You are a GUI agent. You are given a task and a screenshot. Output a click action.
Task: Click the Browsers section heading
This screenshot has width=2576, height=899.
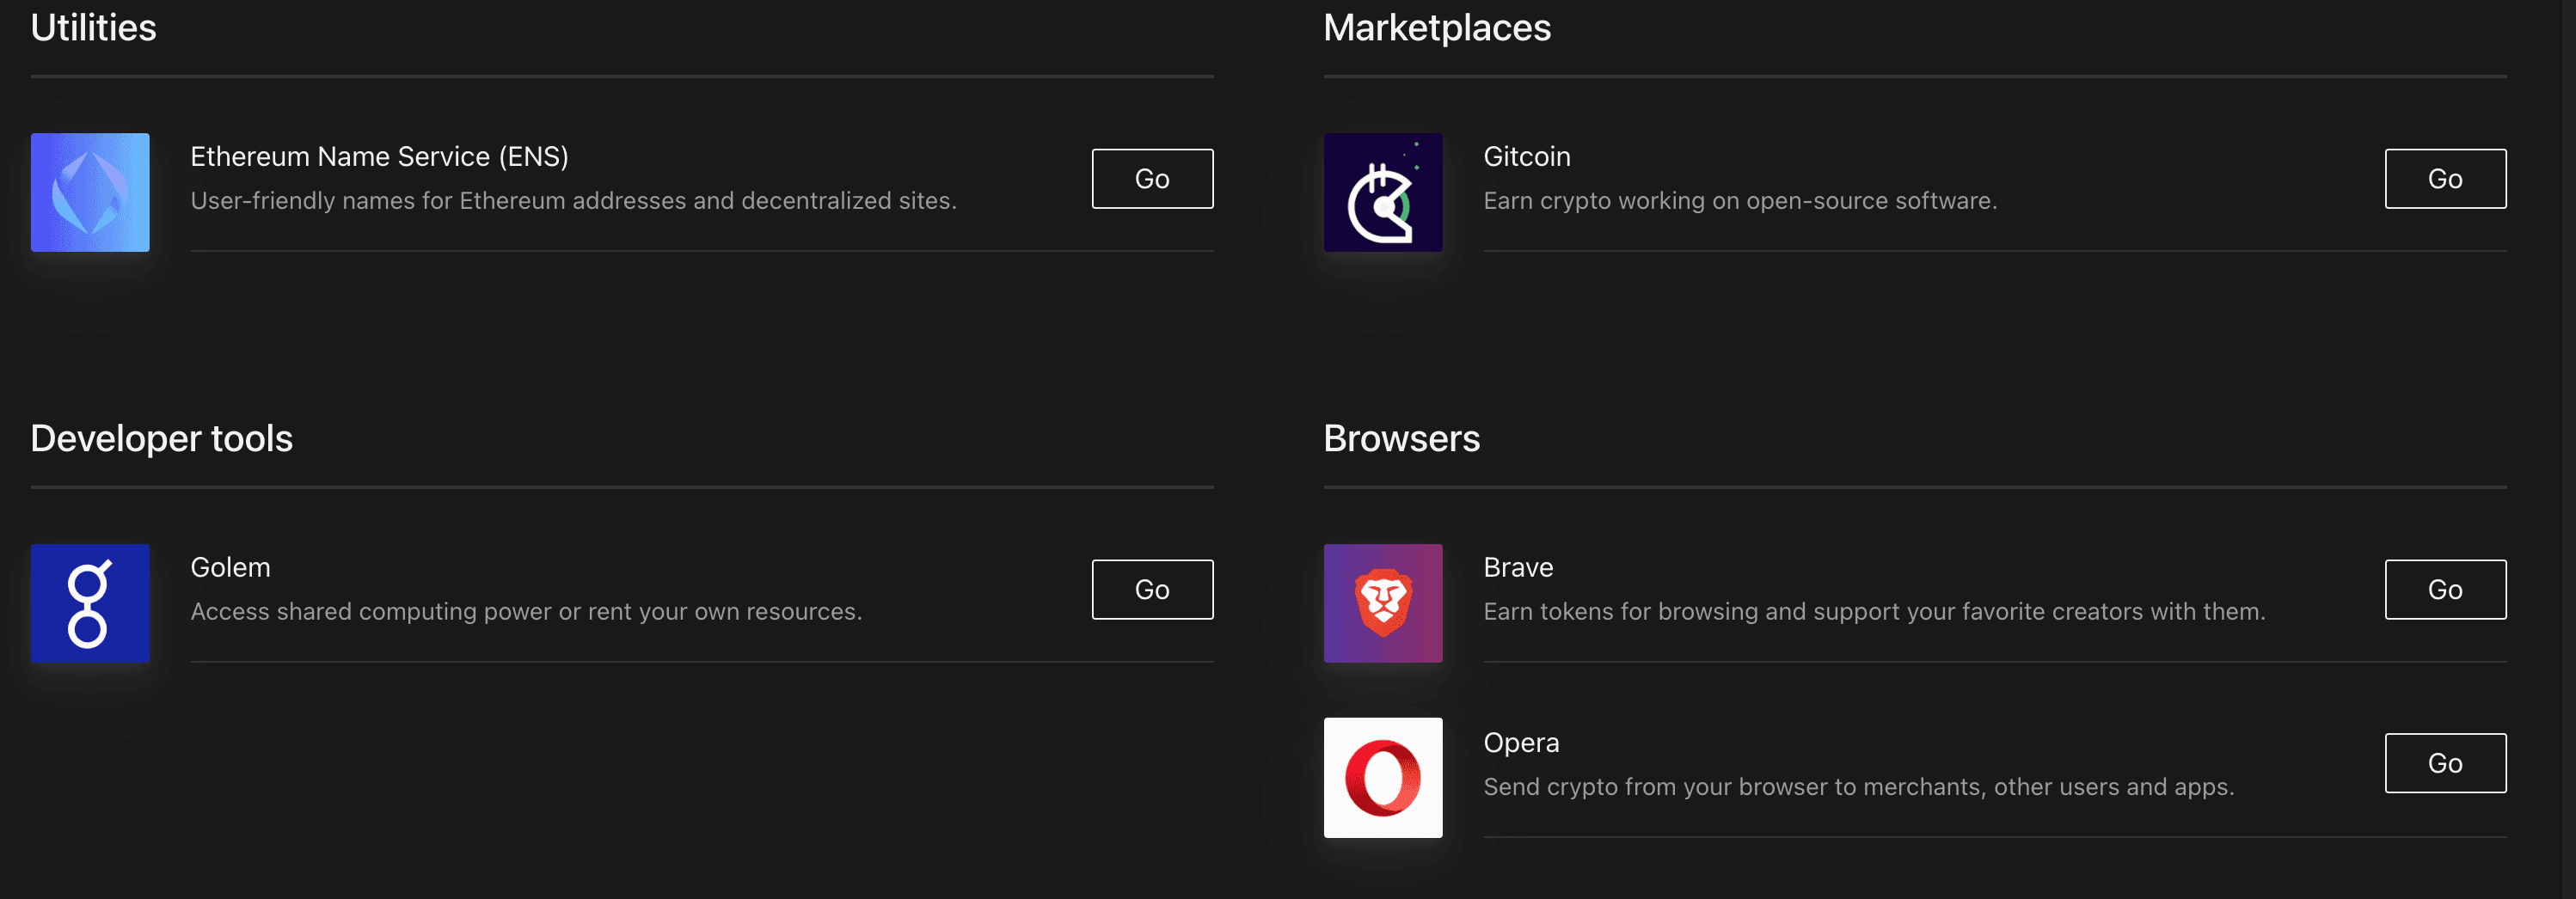tap(1400, 438)
